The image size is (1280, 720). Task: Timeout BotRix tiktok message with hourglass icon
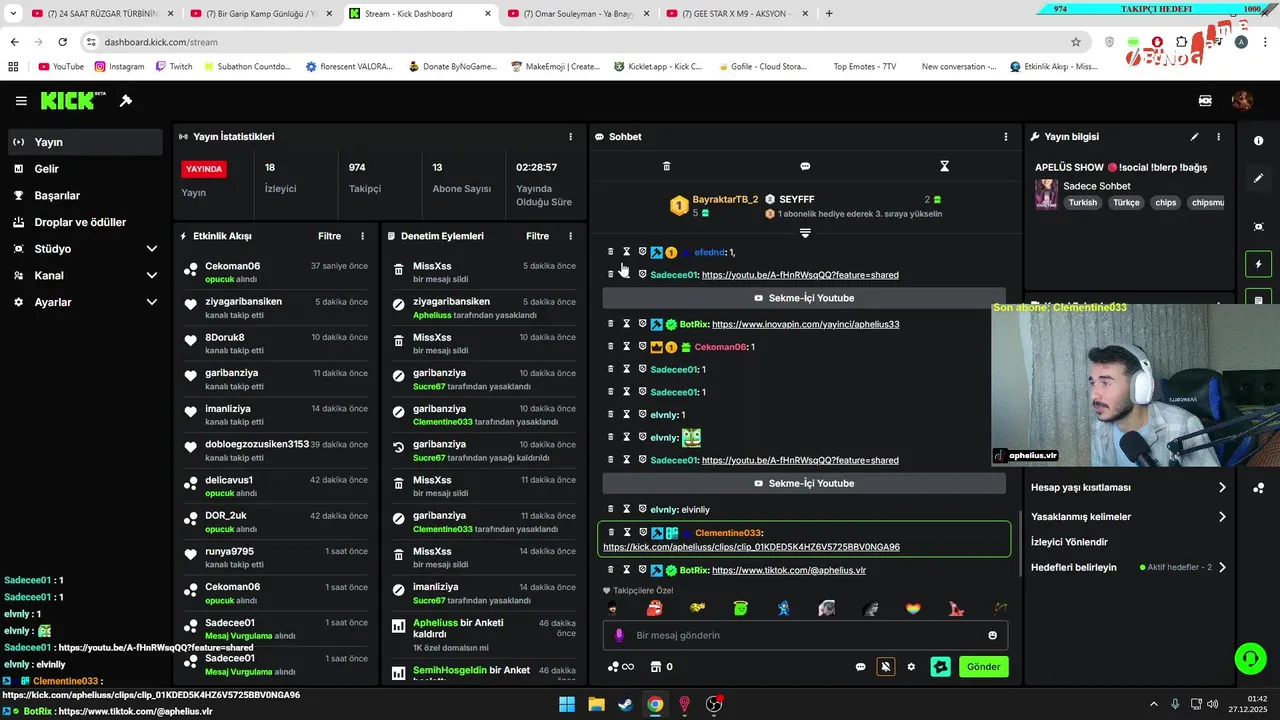(x=627, y=570)
